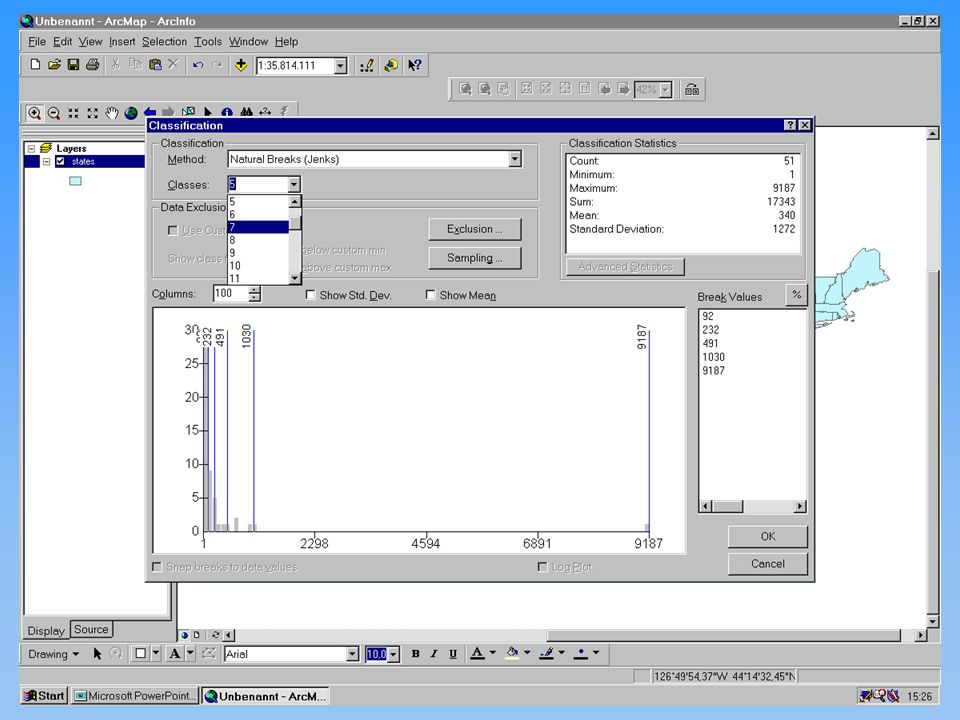Viewport: 960px width, 720px height.
Task: Zoom to full extent globe icon
Action: pos(130,113)
